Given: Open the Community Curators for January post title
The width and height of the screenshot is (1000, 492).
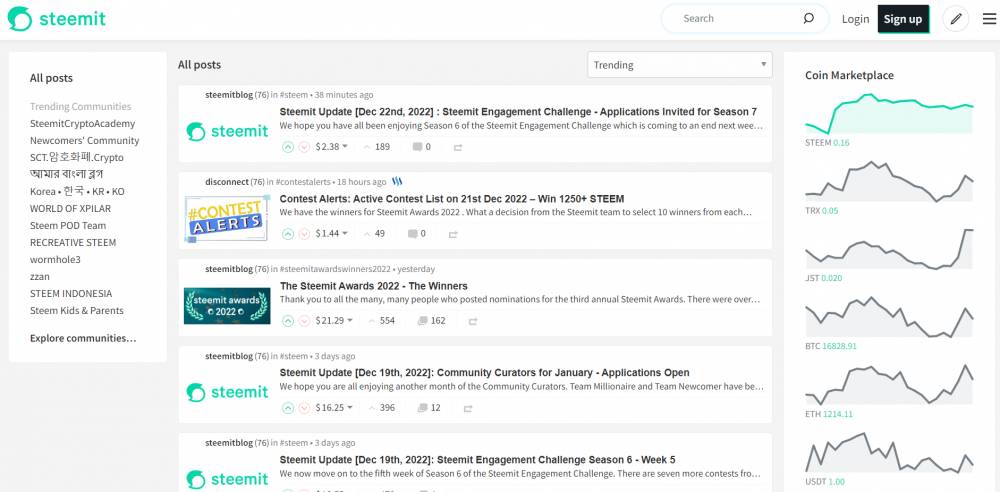Looking at the screenshot, I should pyautogui.click(x=485, y=373).
